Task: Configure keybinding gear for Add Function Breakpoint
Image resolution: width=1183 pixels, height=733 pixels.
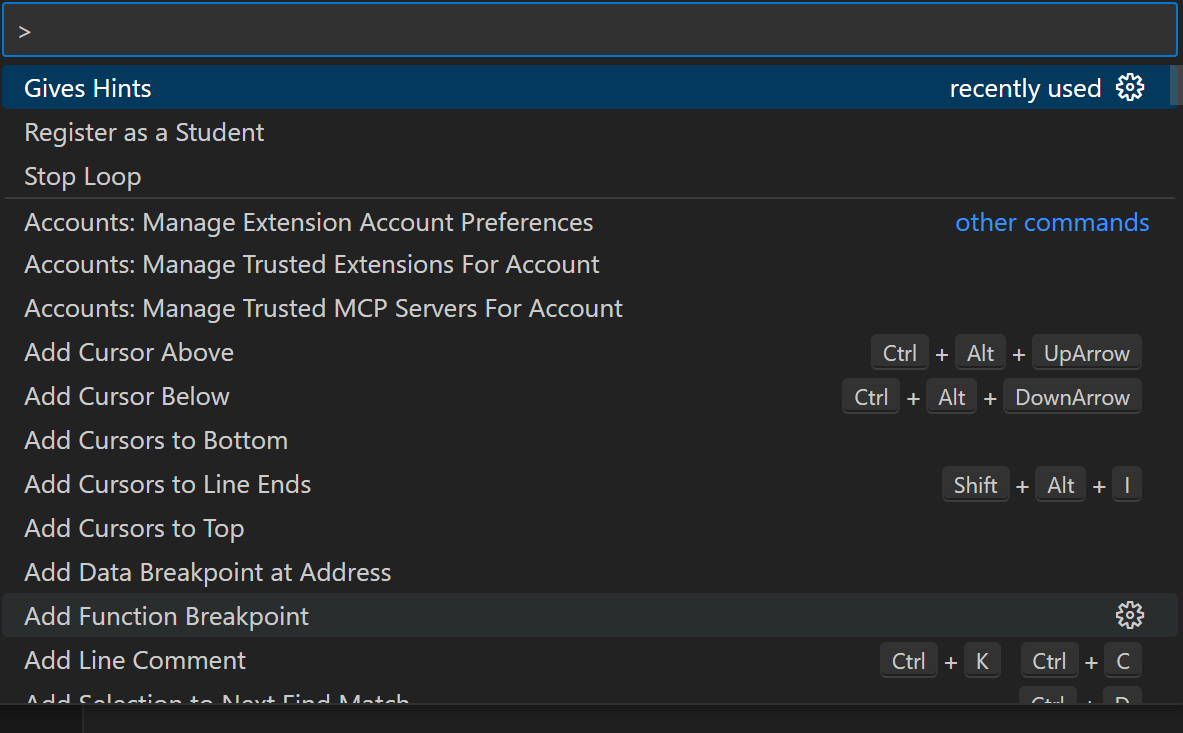Action: 1130,616
